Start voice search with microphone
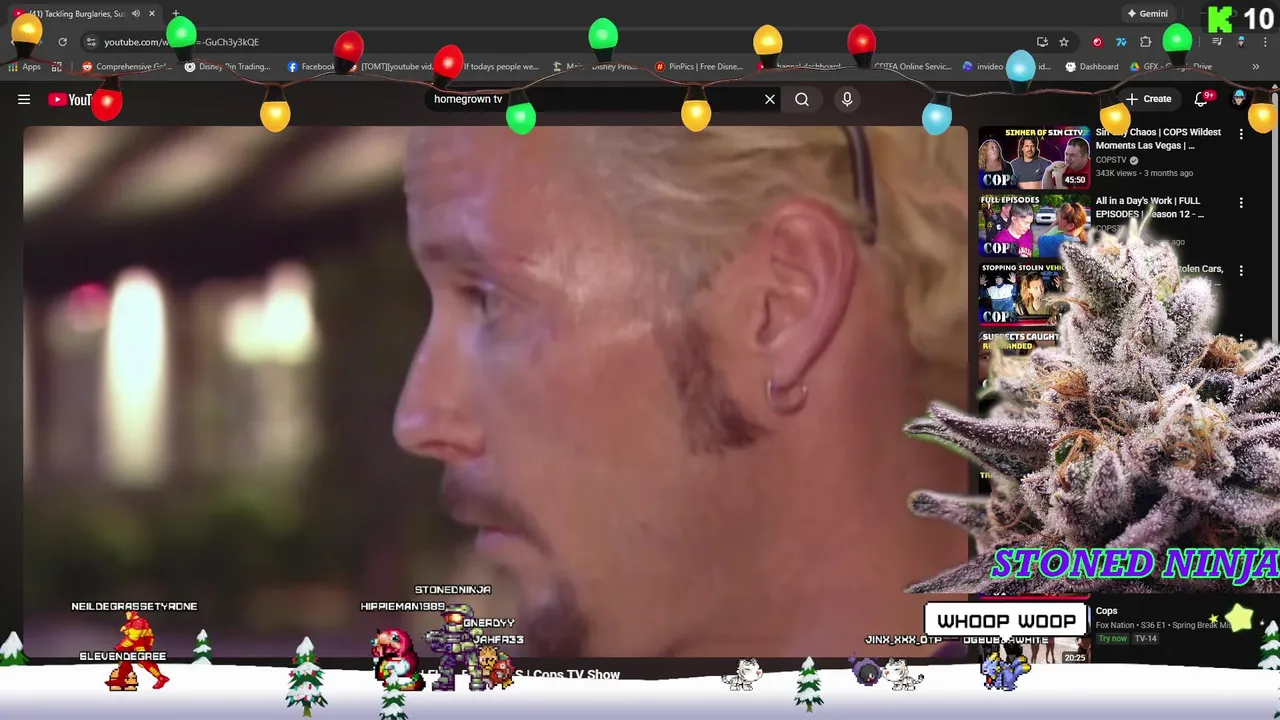 pyautogui.click(x=847, y=99)
